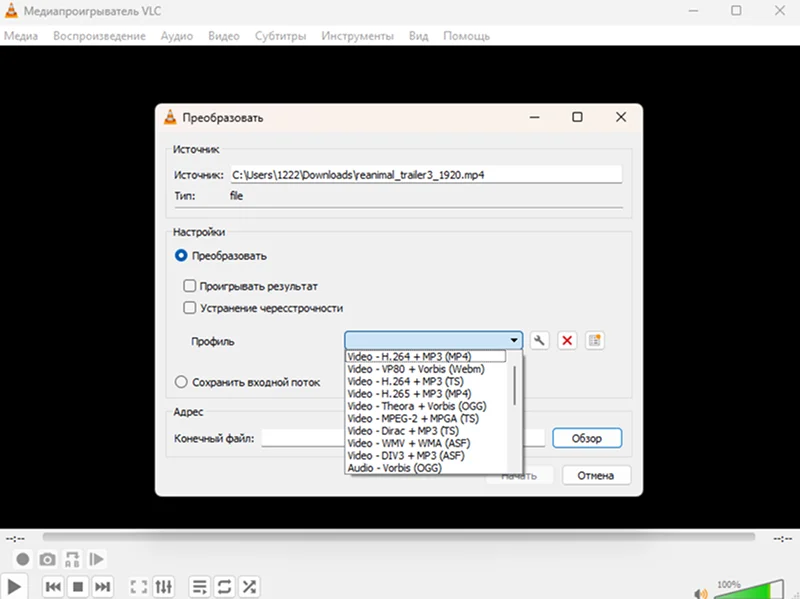Toggle fullscreen mode icon
Viewport: 800px width, 599px height.
tap(139, 587)
